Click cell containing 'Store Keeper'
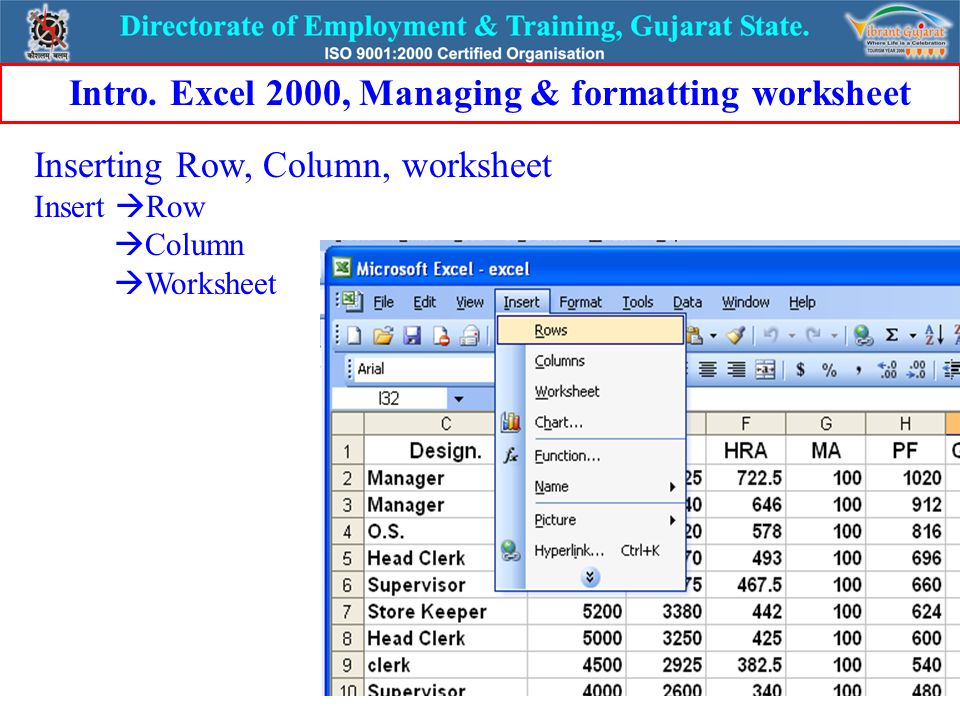 (445, 612)
